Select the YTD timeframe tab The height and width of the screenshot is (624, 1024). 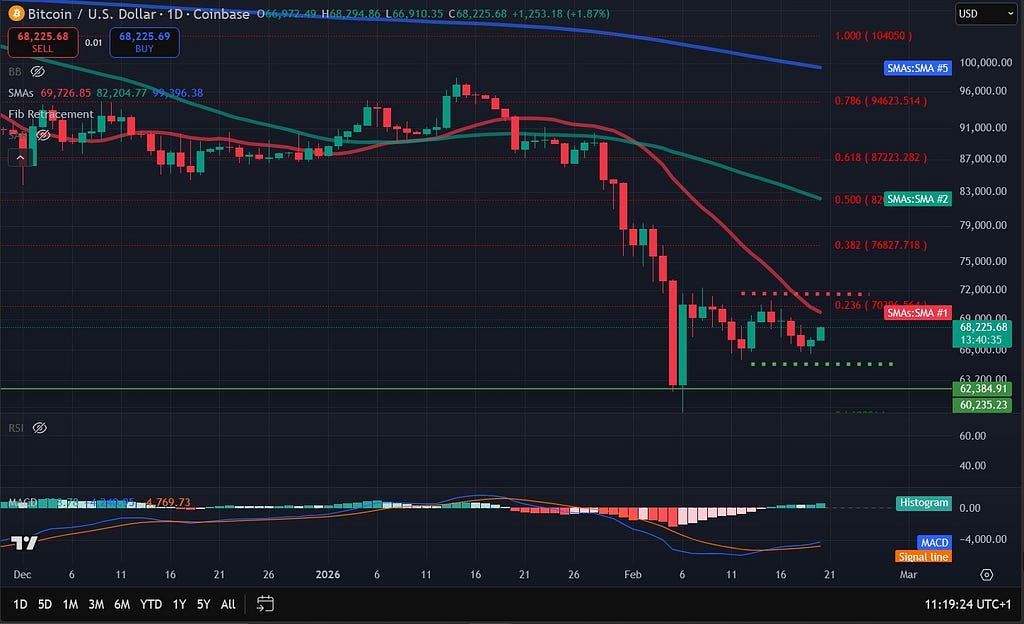151,605
